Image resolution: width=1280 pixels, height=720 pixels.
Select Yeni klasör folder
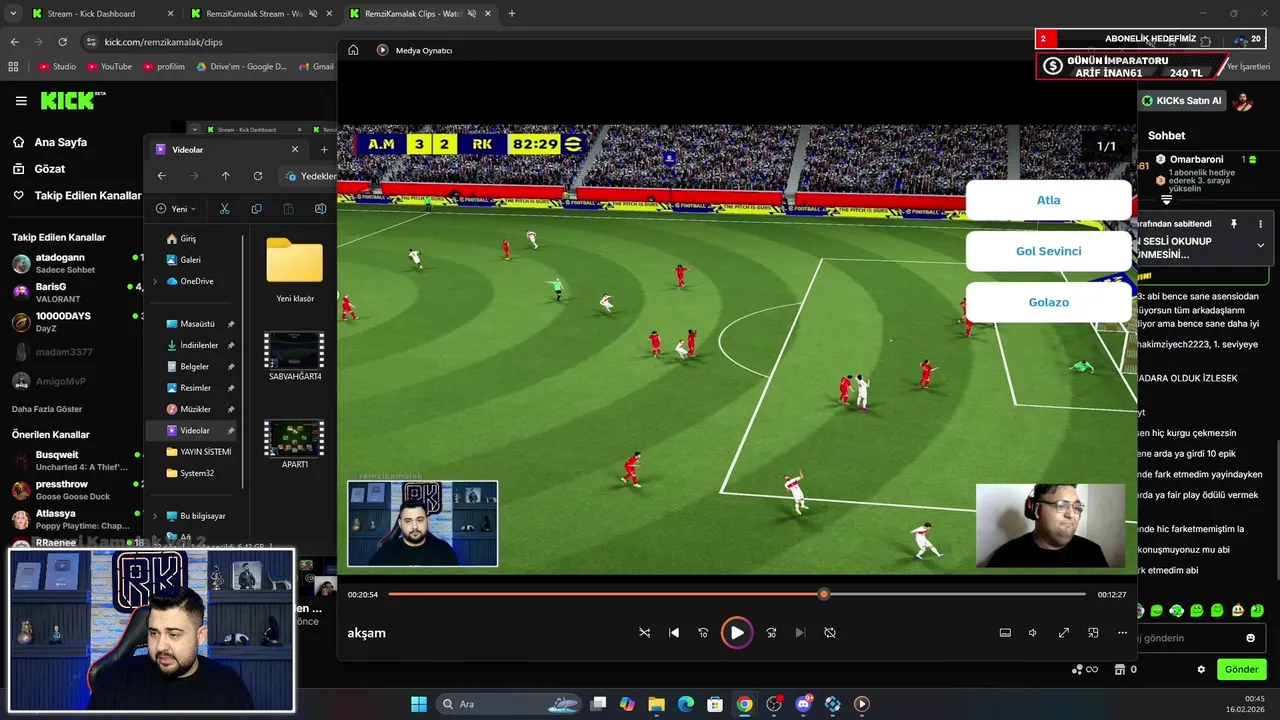pyautogui.click(x=295, y=270)
